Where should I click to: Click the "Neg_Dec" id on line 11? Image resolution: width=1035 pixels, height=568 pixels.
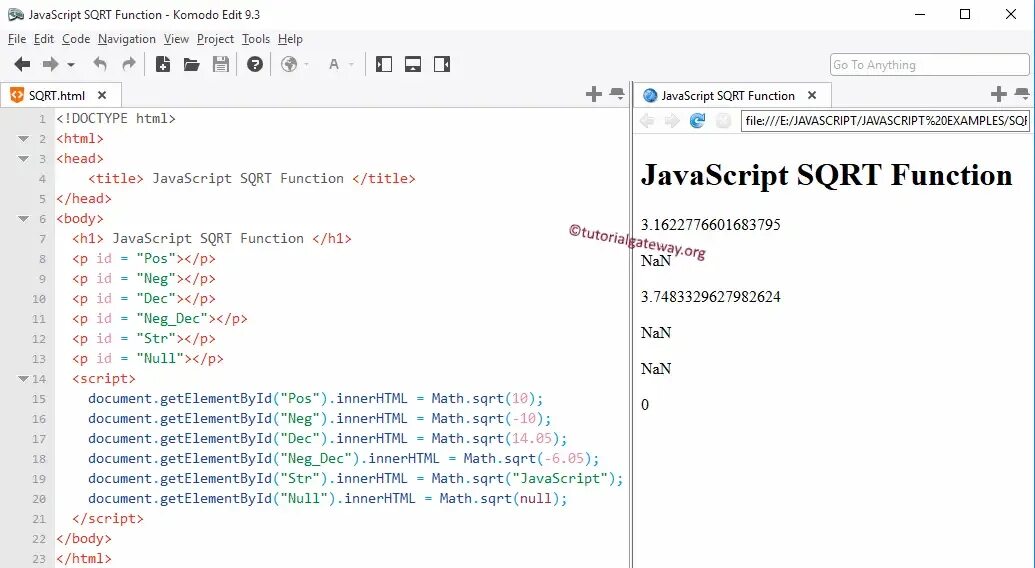coord(172,319)
